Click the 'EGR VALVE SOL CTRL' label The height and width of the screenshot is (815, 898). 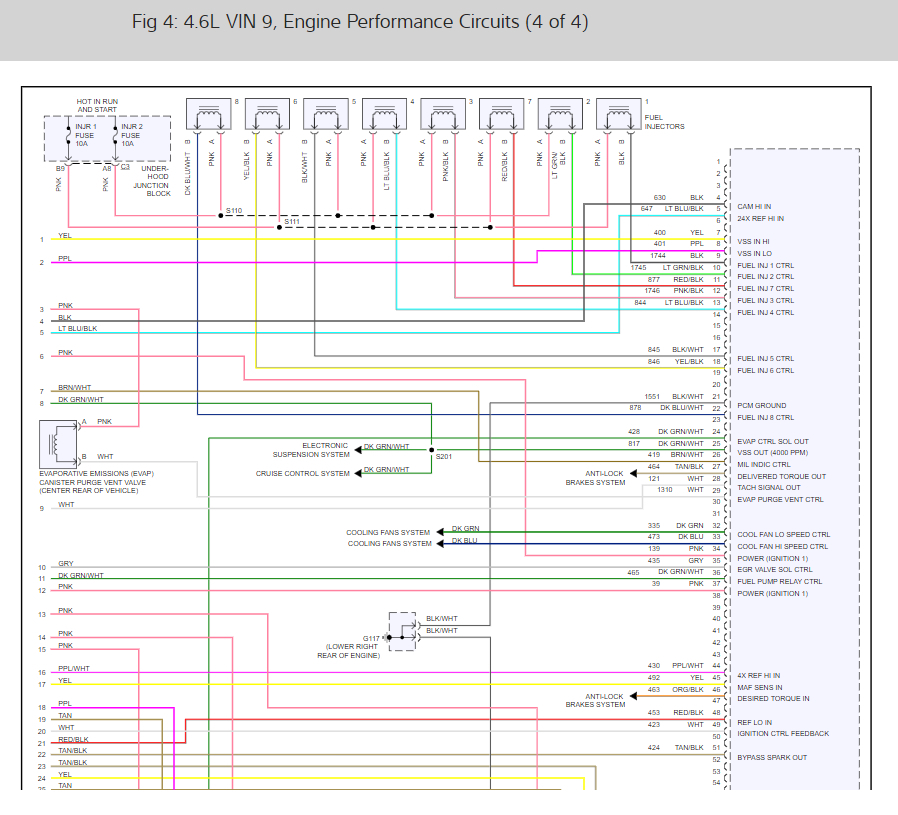tap(774, 569)
